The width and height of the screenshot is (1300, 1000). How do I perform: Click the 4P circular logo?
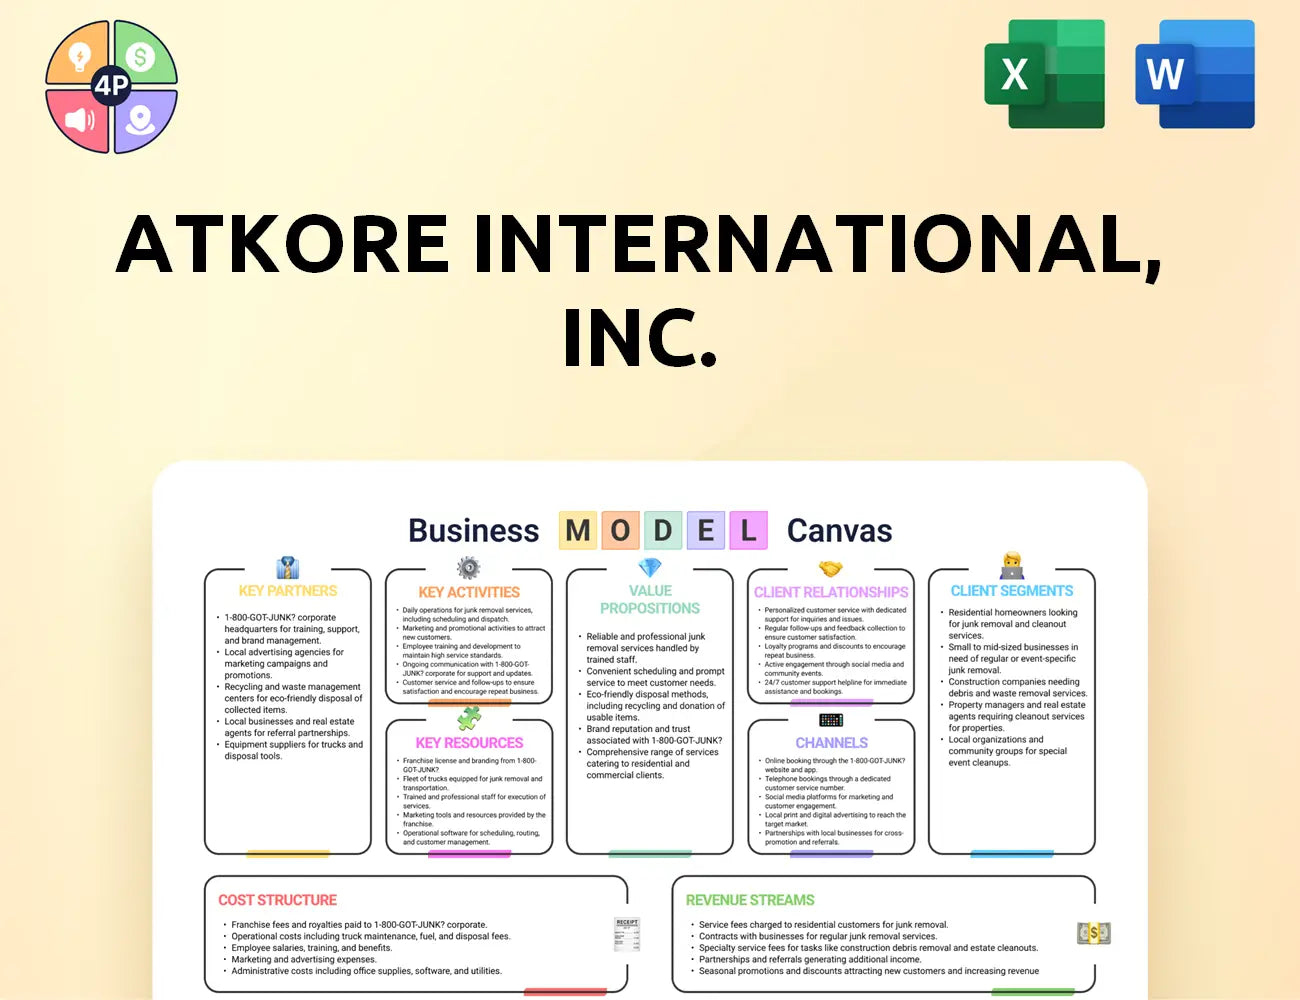111,86
